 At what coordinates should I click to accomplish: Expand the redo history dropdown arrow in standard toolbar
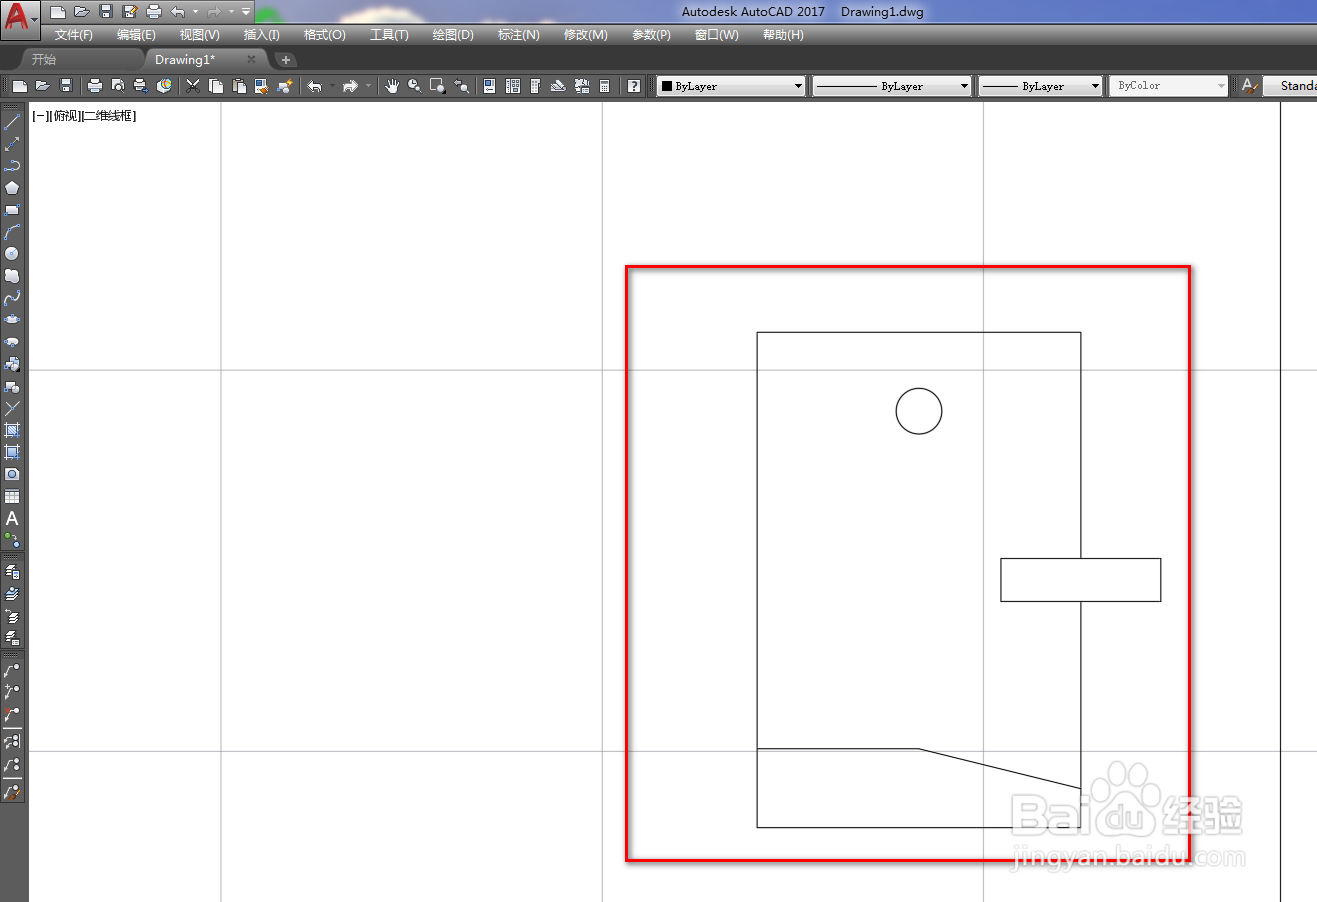click(x=368, y=86)
